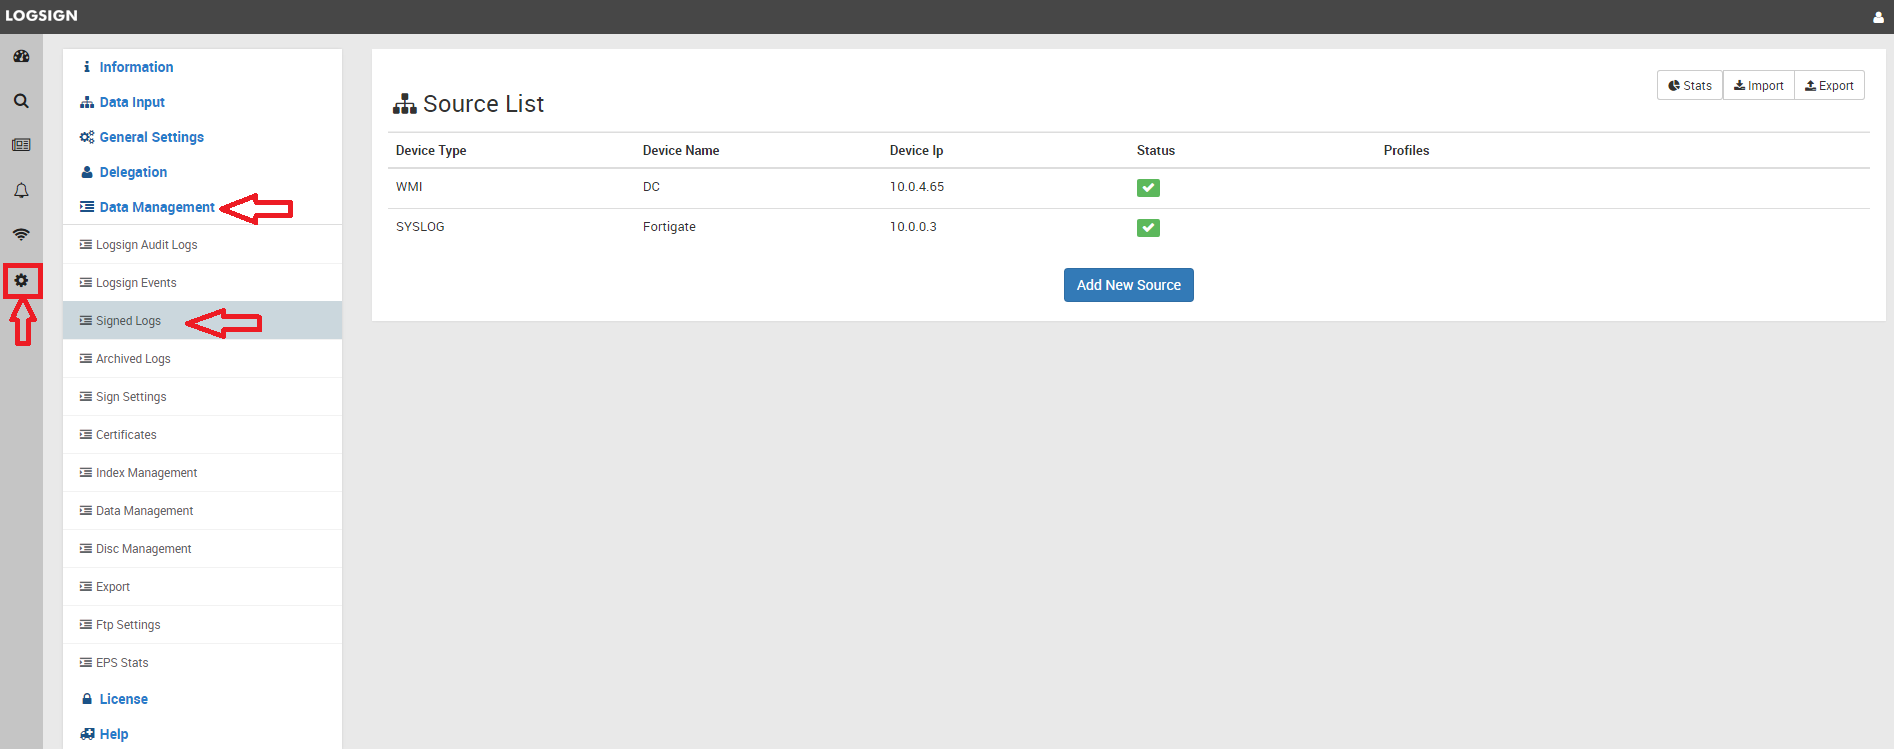Select Logsign Audit Logs submenu
The height and width of the screenshot is (749, 1894).
tap(202, 245)
